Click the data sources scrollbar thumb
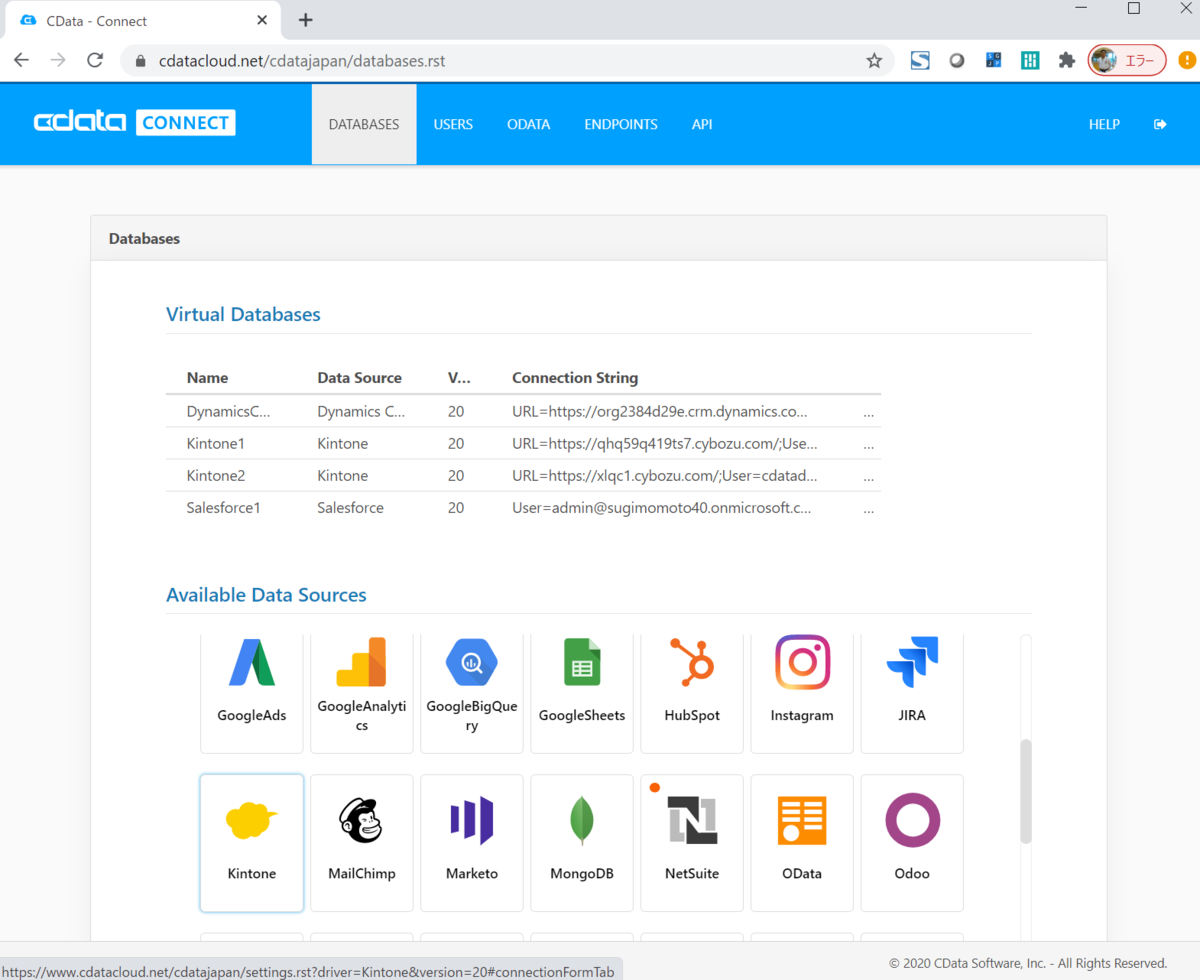 click(1025, 791)
